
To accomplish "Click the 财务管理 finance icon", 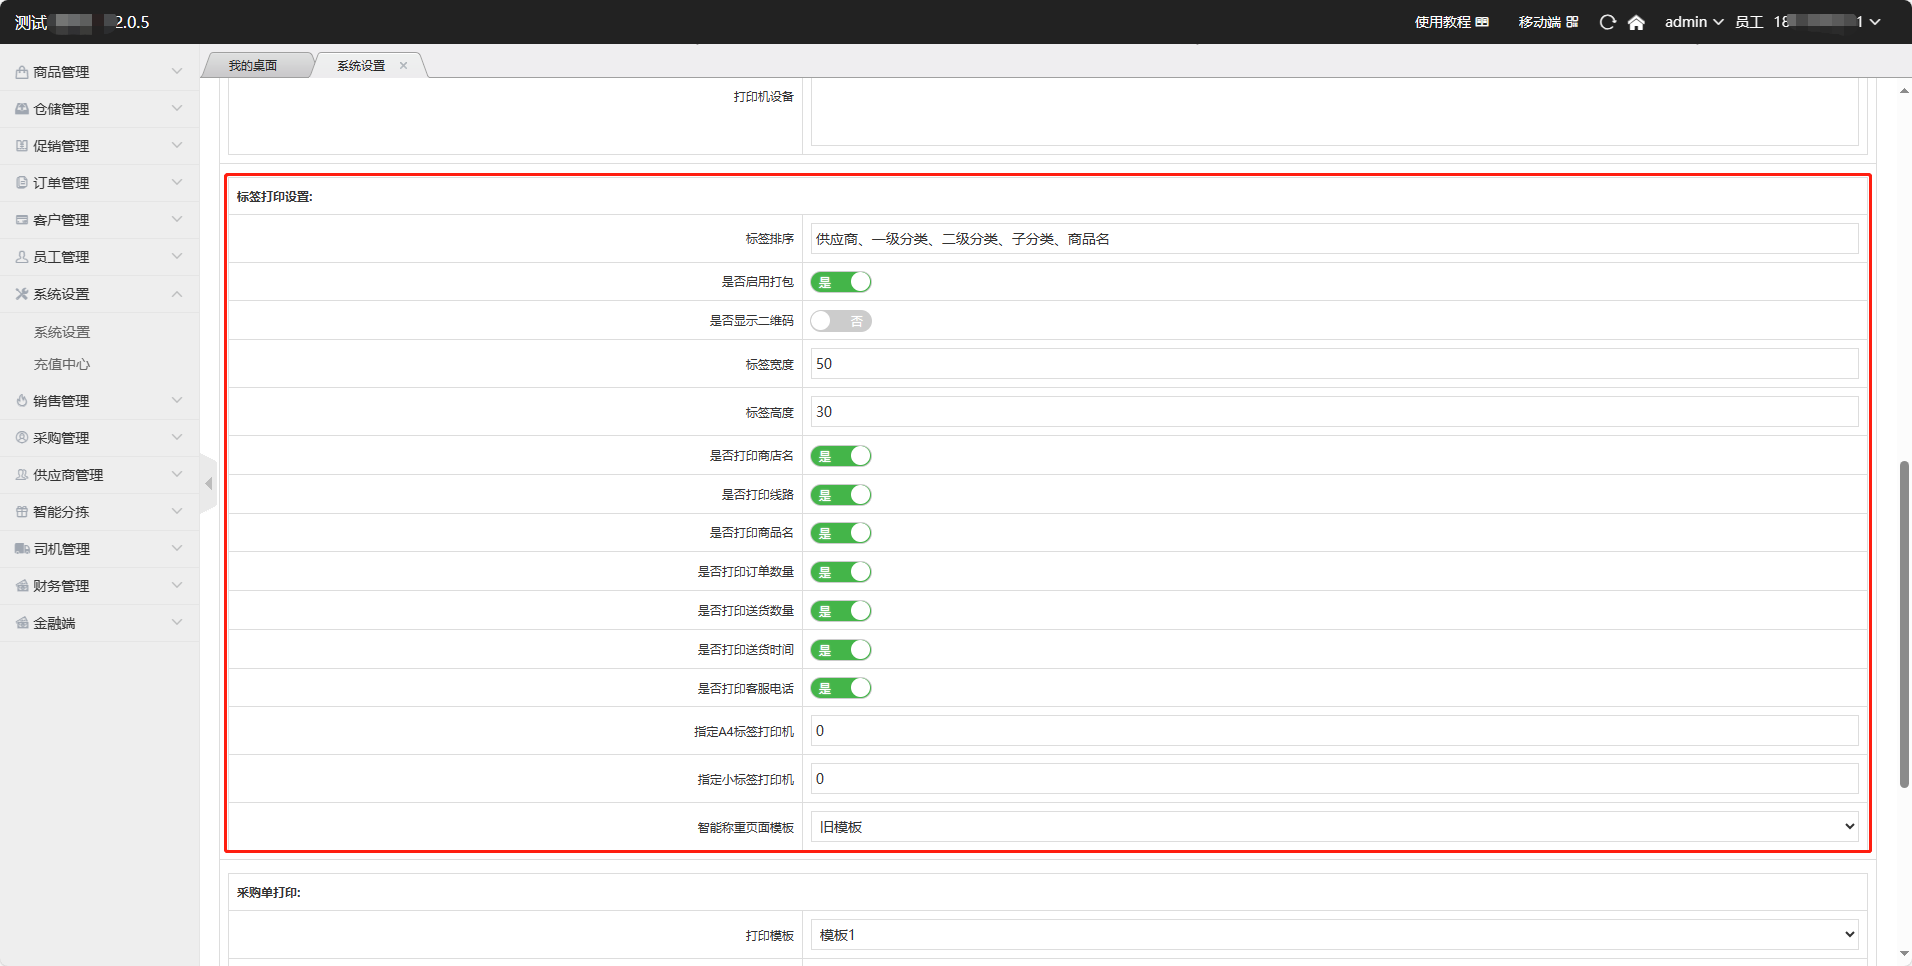I will point(21,586).
